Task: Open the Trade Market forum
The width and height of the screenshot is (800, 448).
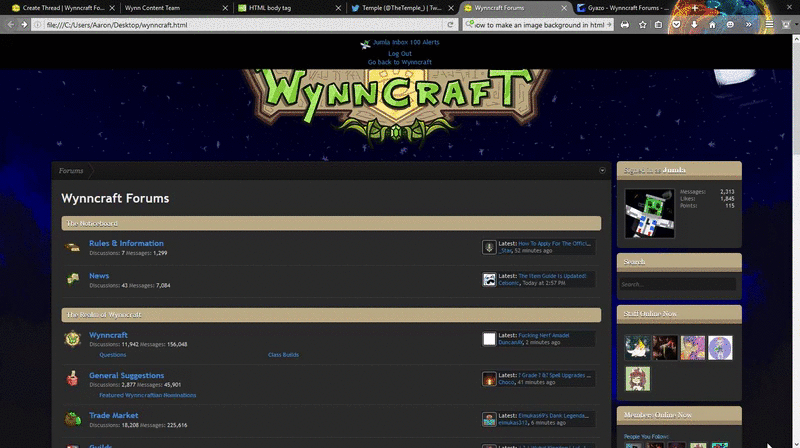Action: pyautogui.click(x=113, y=415)
